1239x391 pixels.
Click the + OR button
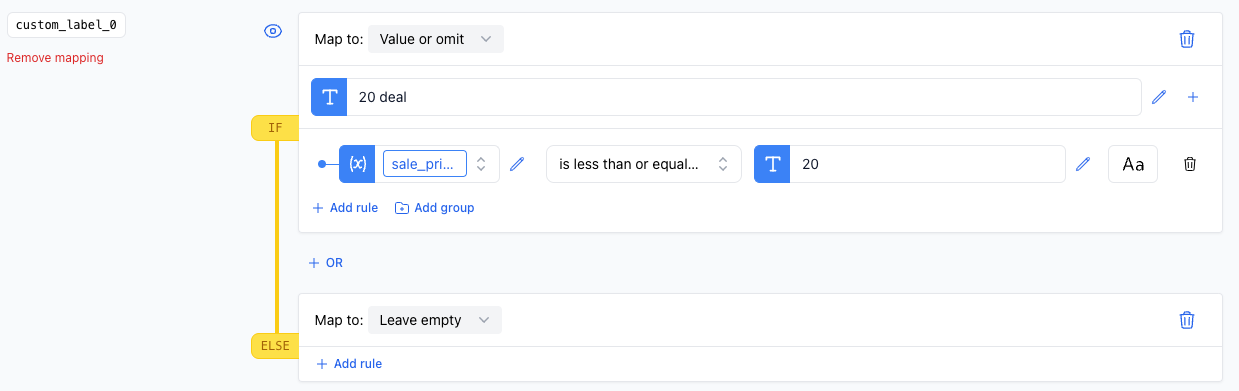click(326, 263)
